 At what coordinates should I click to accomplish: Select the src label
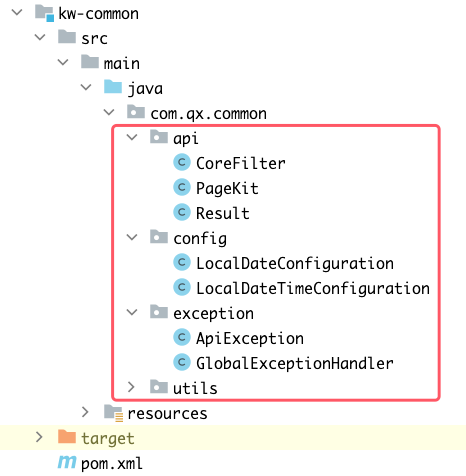click(95, 39)
